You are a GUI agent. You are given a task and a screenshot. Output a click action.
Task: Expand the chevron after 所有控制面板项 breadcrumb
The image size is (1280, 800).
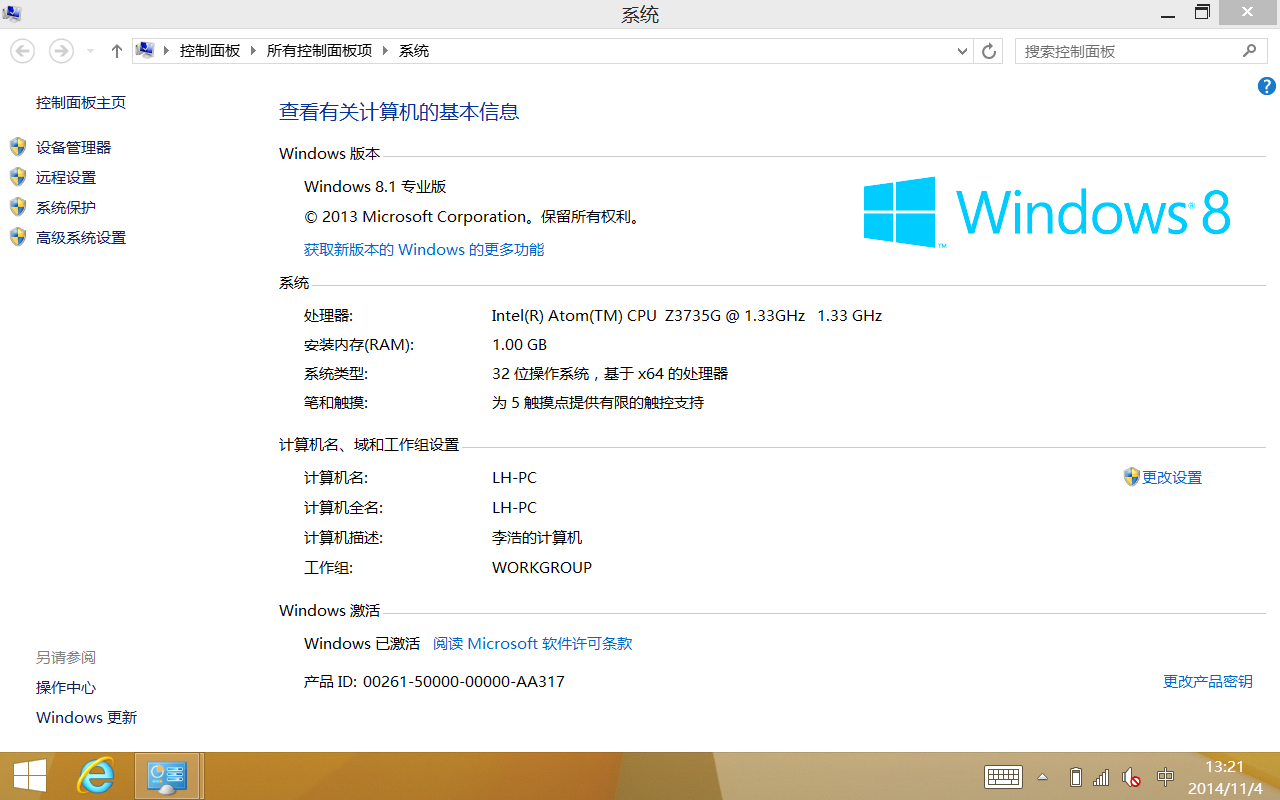386,51
